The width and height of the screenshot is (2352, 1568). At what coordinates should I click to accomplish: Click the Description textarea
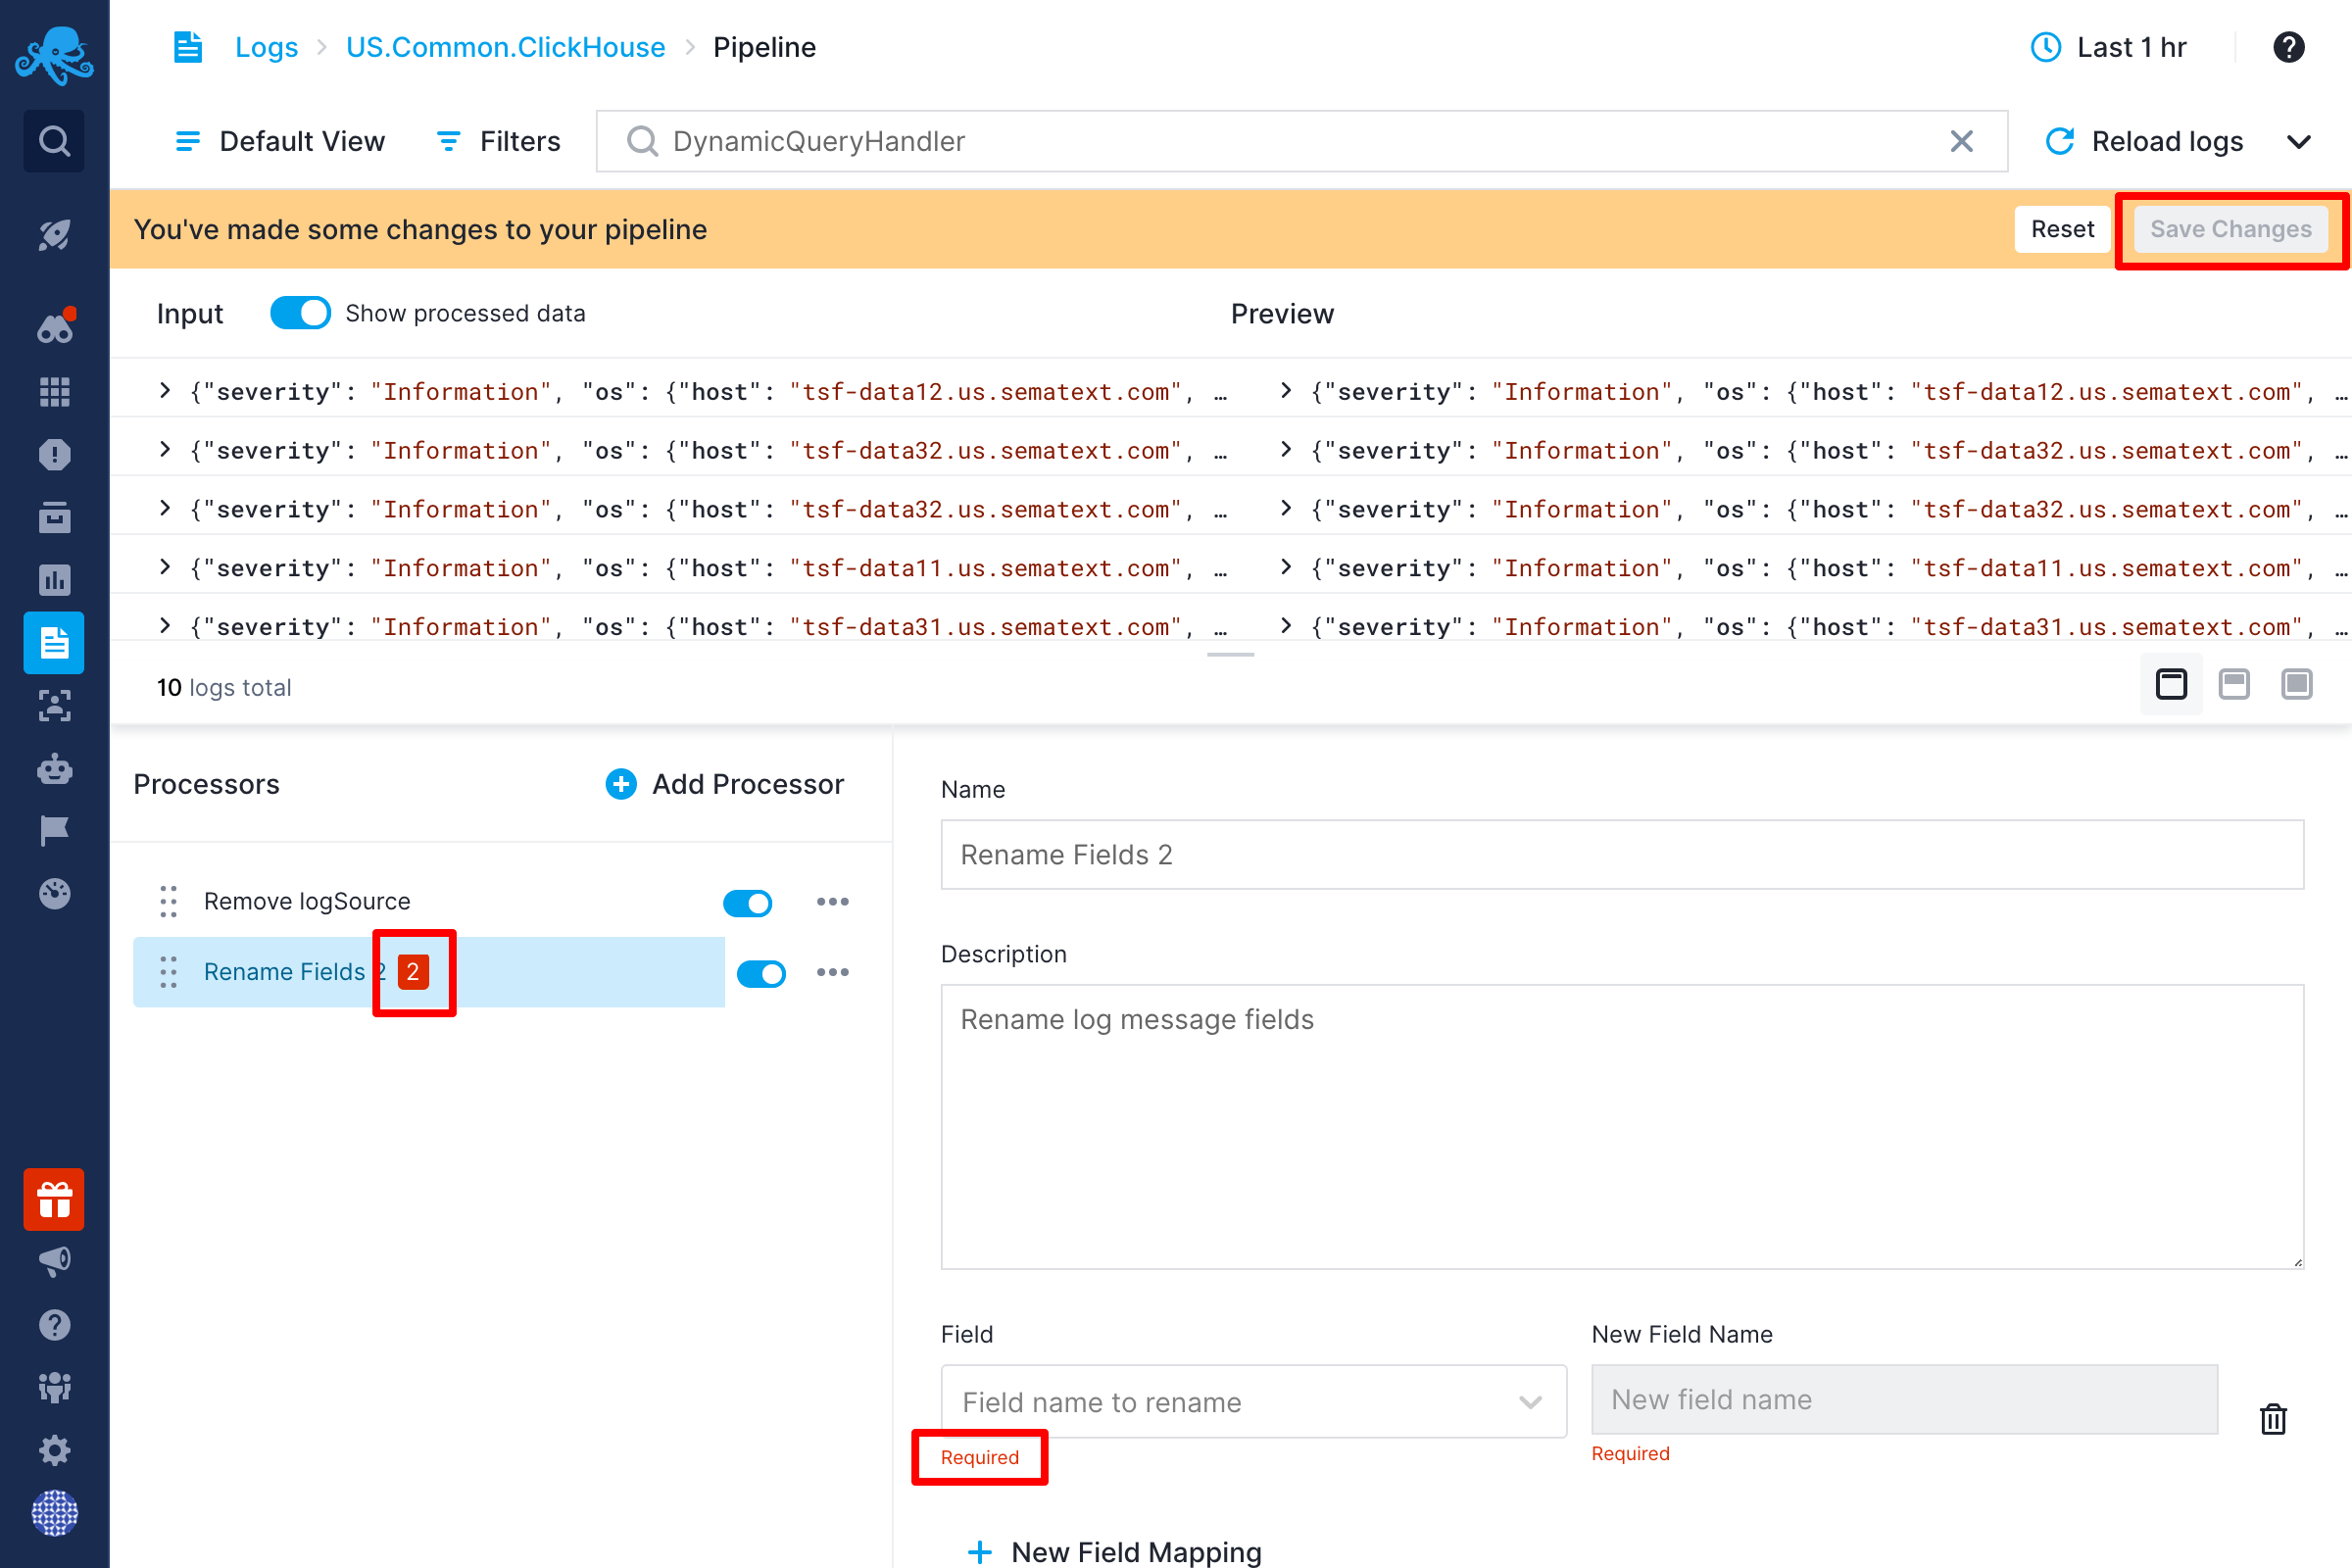click(x=1622, y=1127)
